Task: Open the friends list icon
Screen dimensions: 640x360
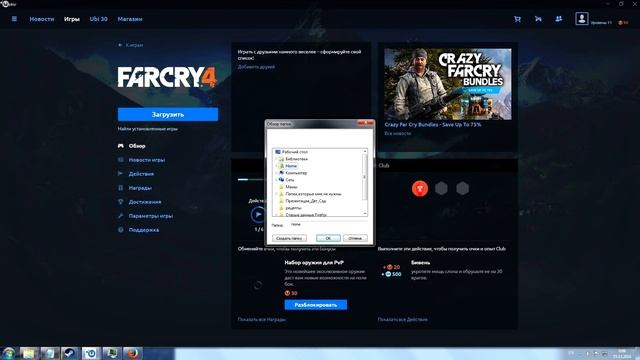Action: (558, 19)
